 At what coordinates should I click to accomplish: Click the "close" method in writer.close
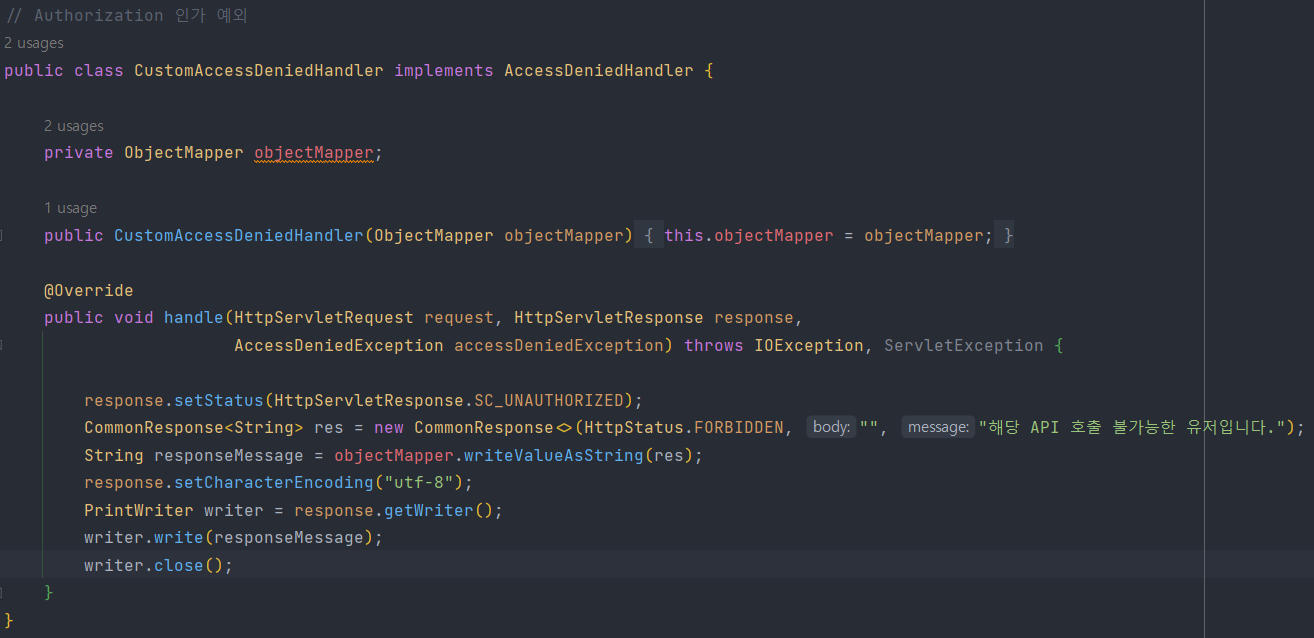pyautogui.click(x=178, y=565)
